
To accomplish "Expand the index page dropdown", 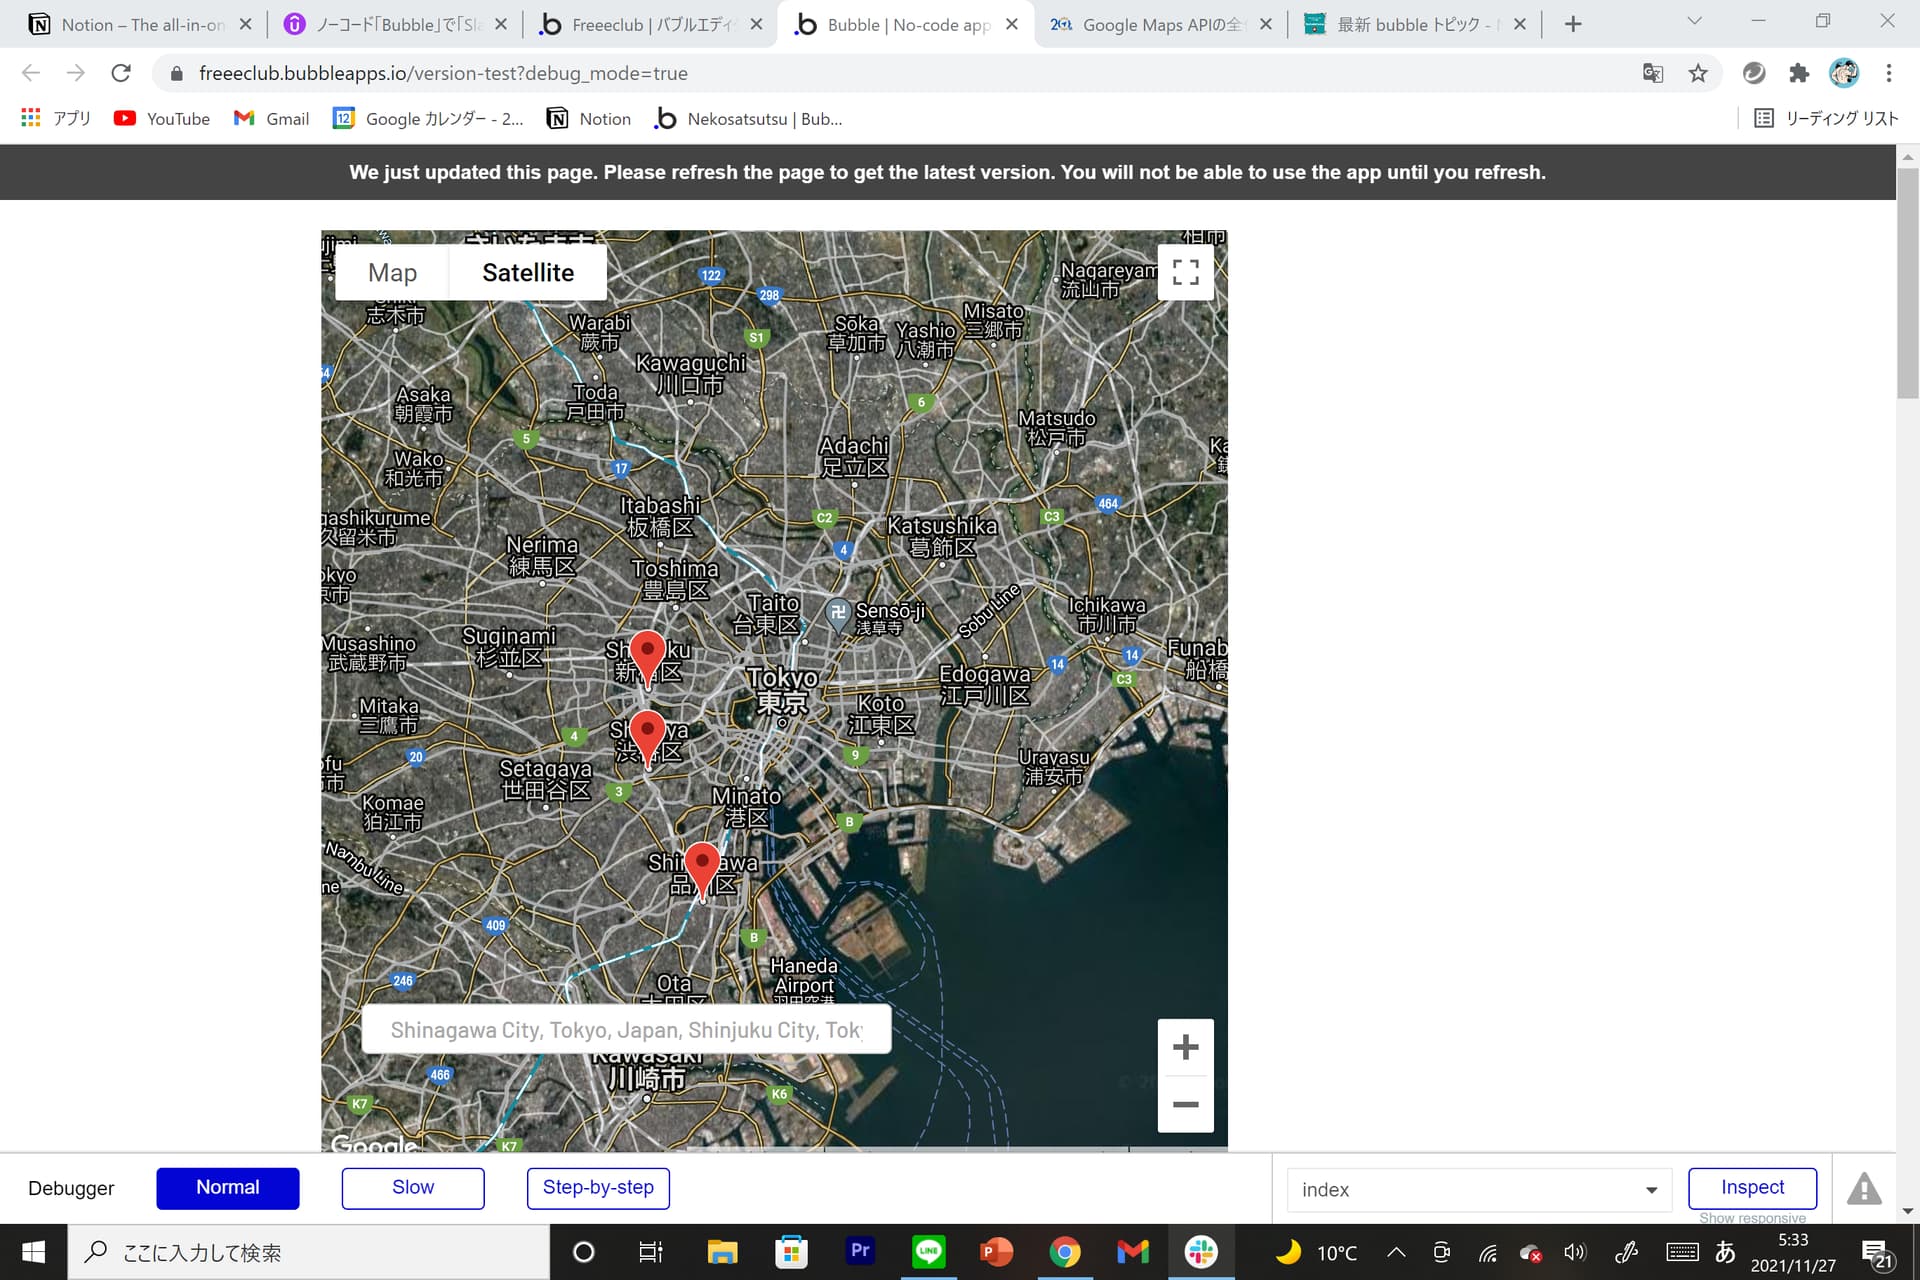I will (1479, 1189).
